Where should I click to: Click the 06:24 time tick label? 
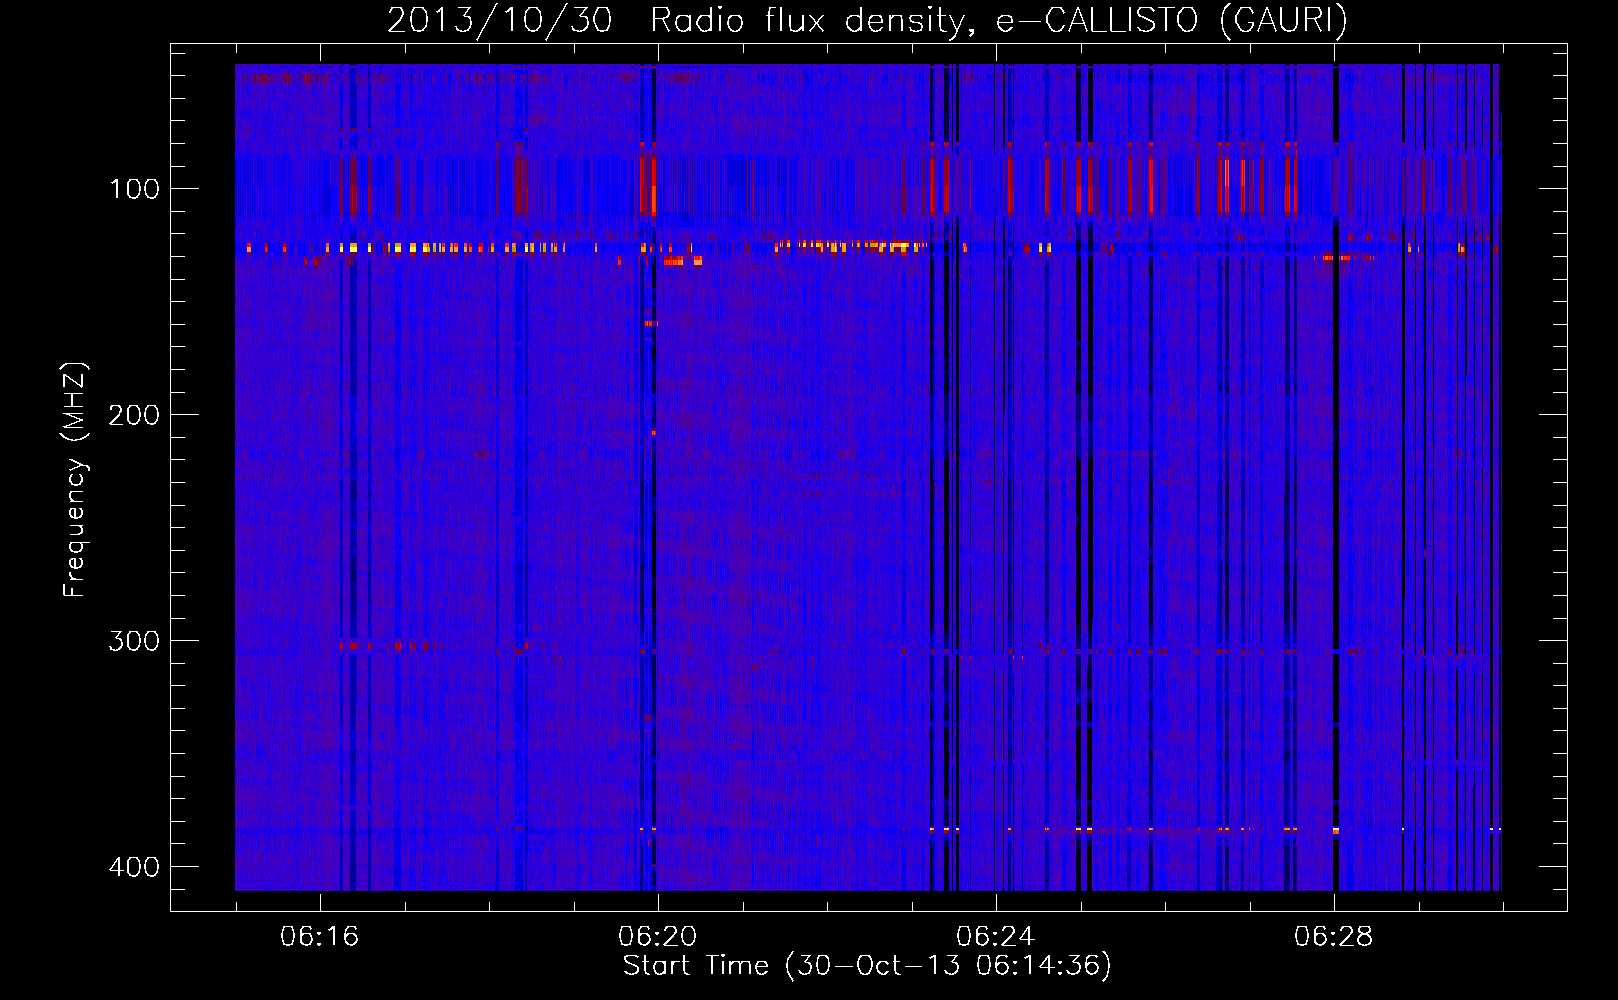[996, 937]
